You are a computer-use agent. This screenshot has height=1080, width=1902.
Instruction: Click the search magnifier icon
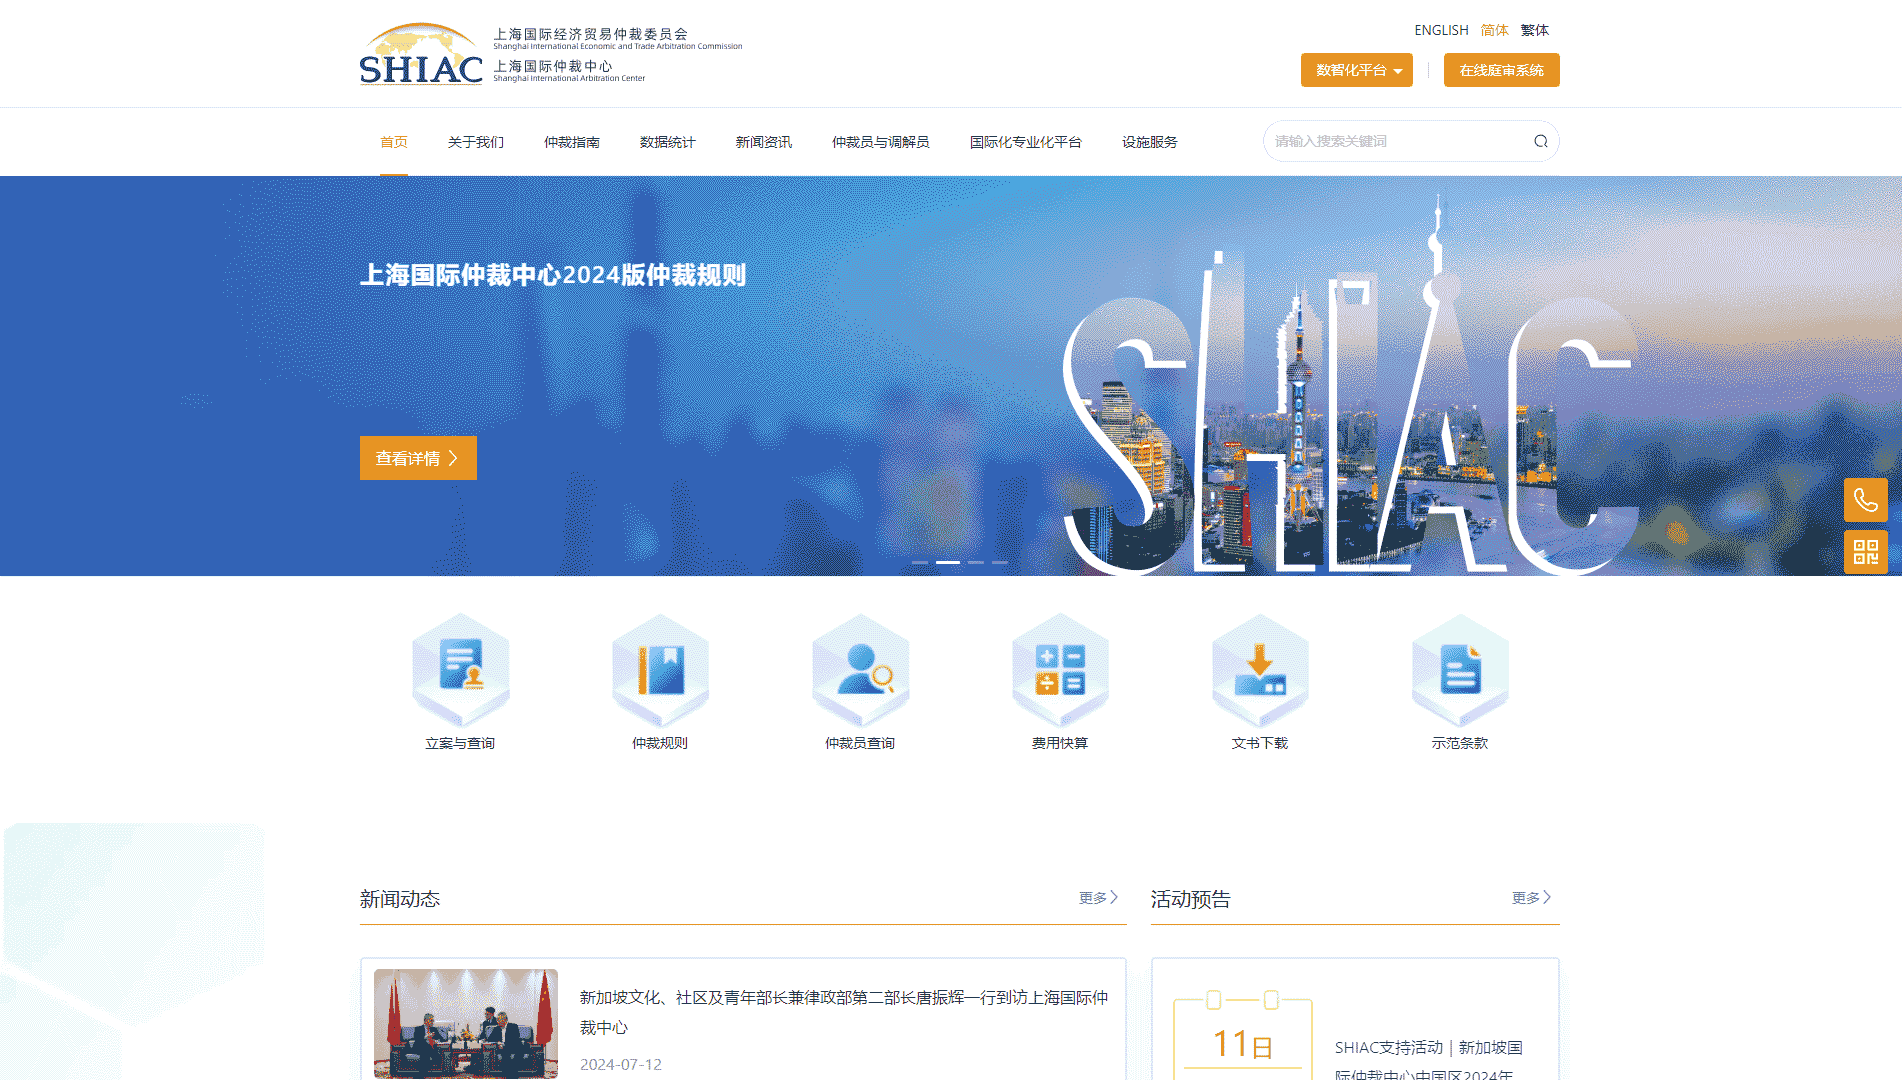[x=1541, y=141]
